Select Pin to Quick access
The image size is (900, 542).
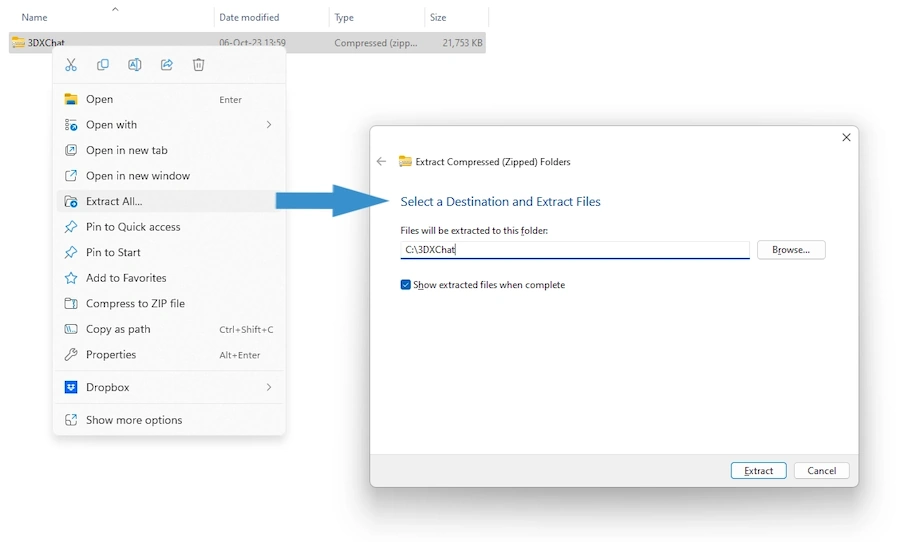click(133, 227)
